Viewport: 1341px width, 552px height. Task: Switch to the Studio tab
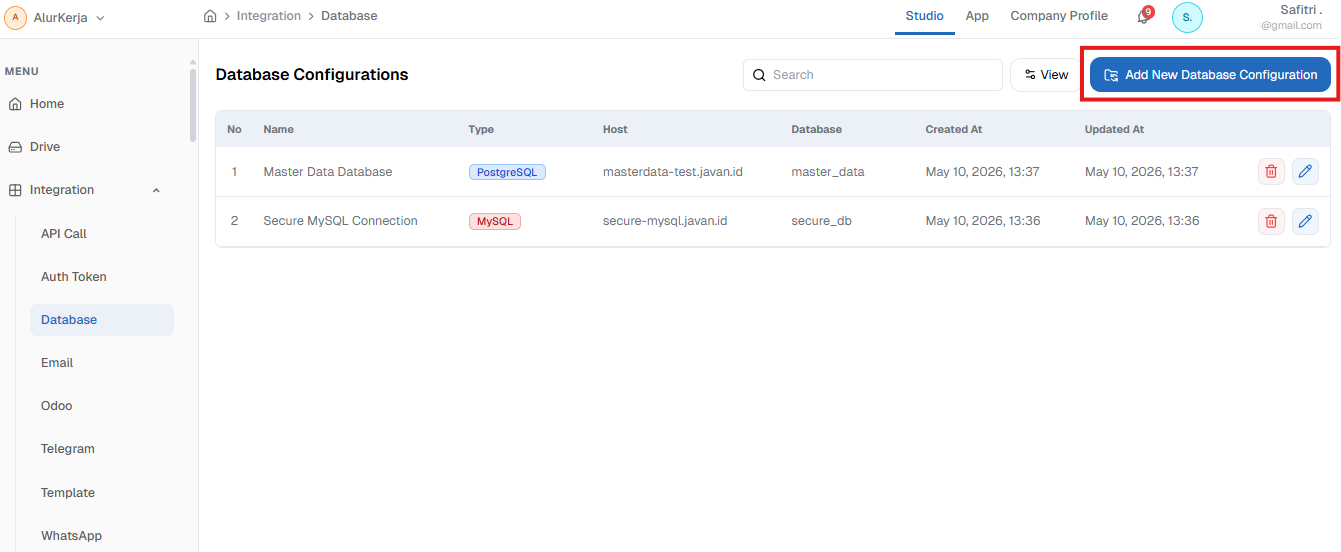pos(925,16)
